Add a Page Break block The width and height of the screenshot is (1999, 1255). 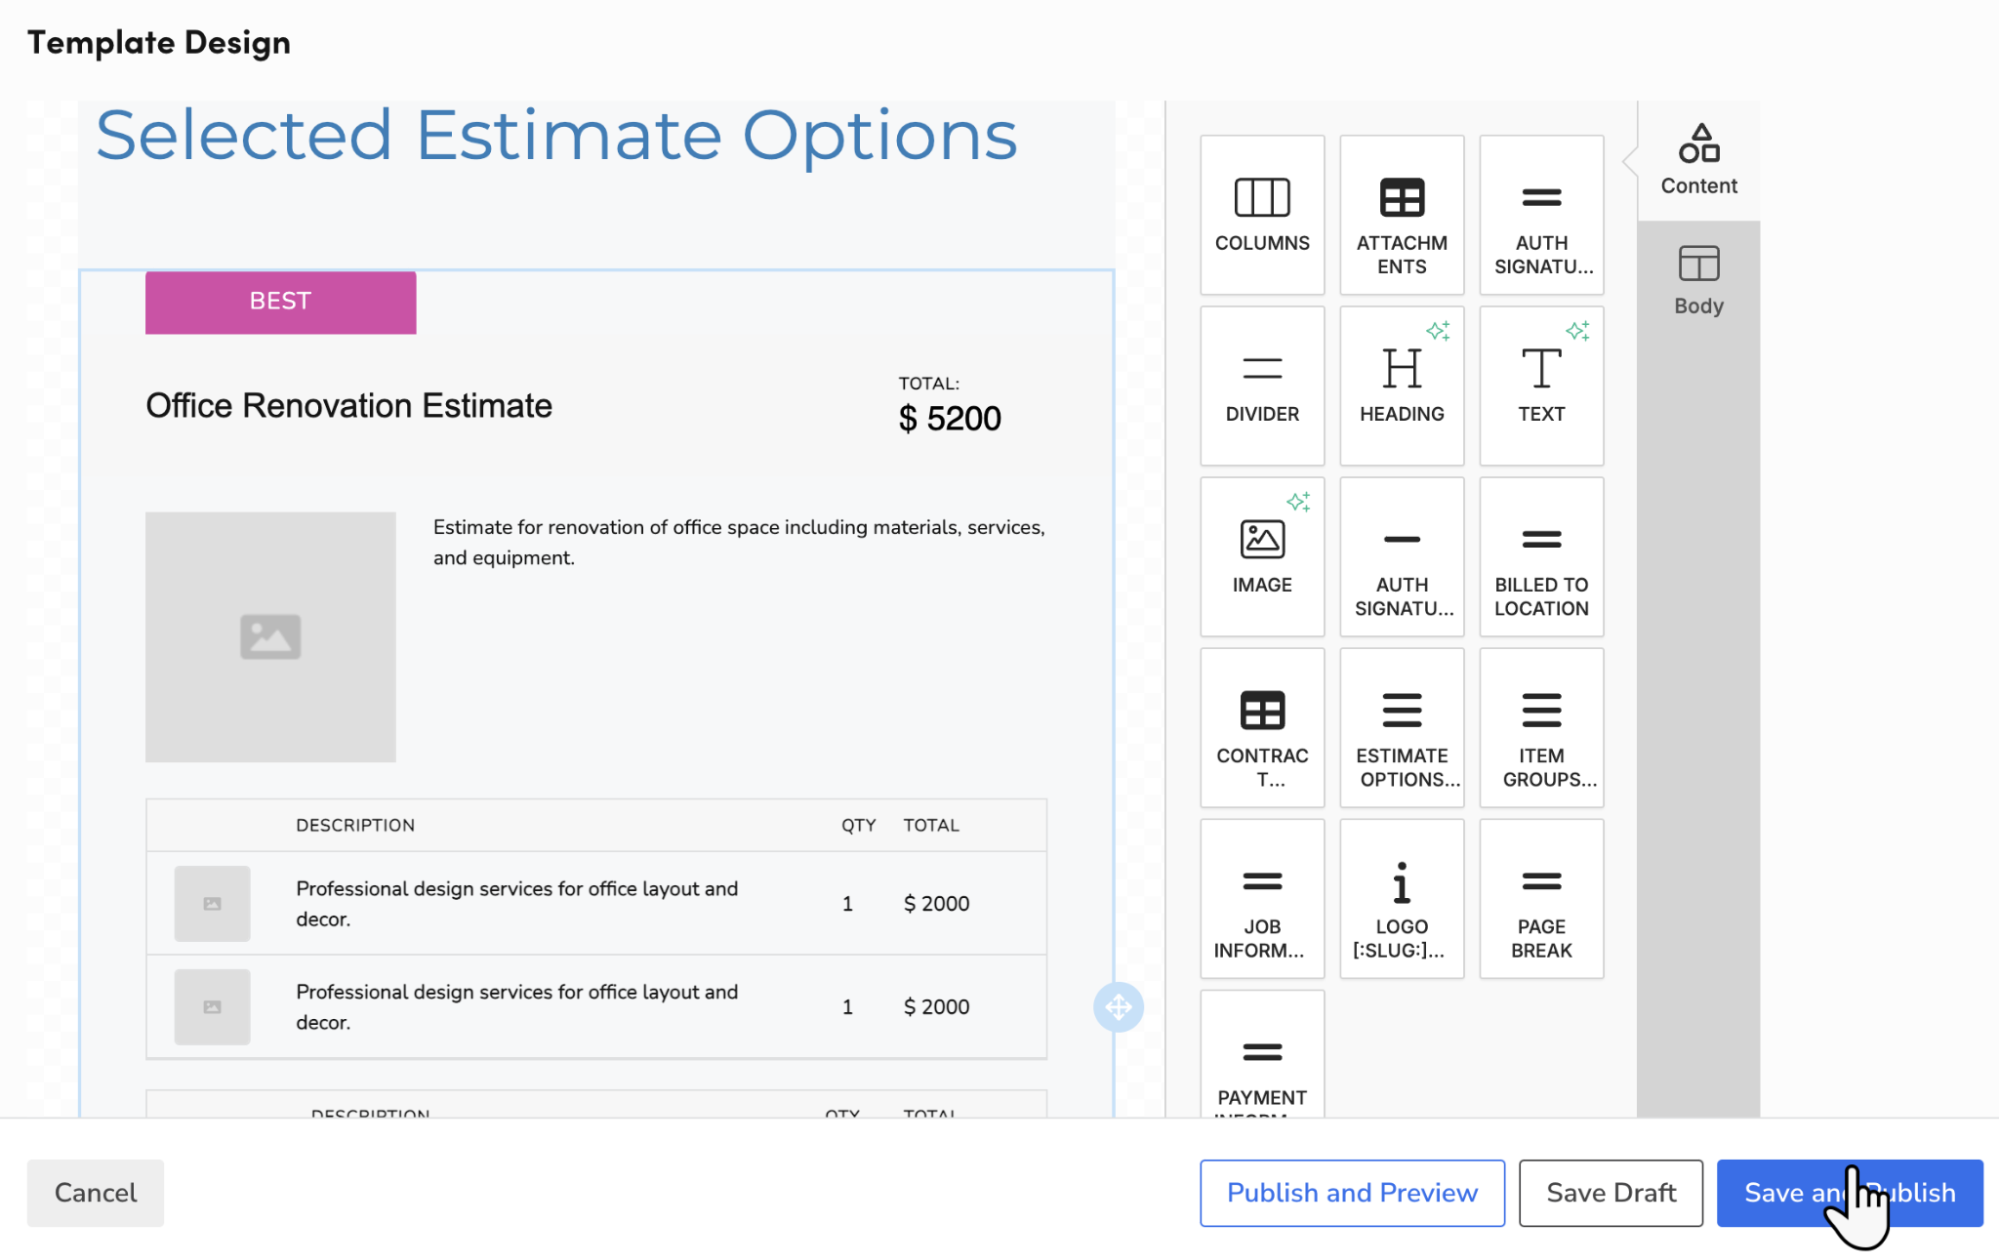[1540, 899]
